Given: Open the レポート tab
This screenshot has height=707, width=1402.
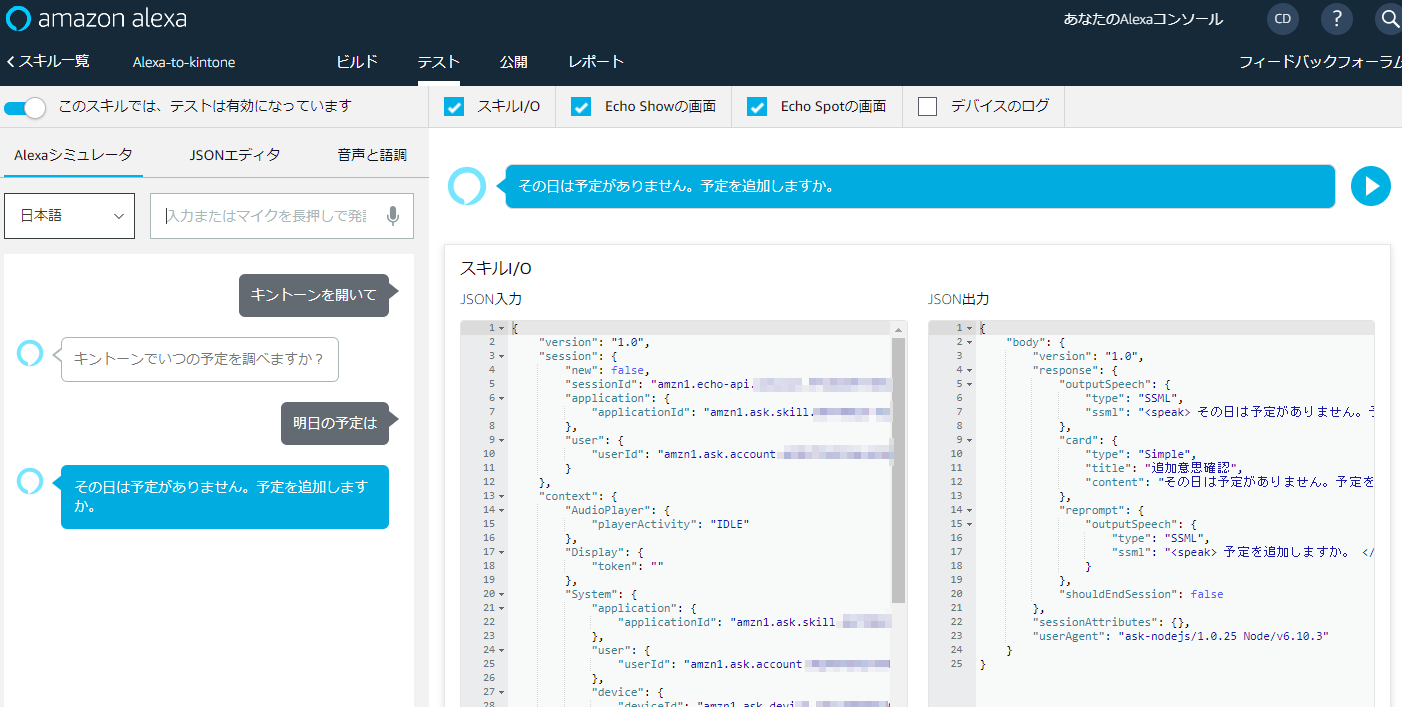Looking at the screenshot, I should pos(596,62).
